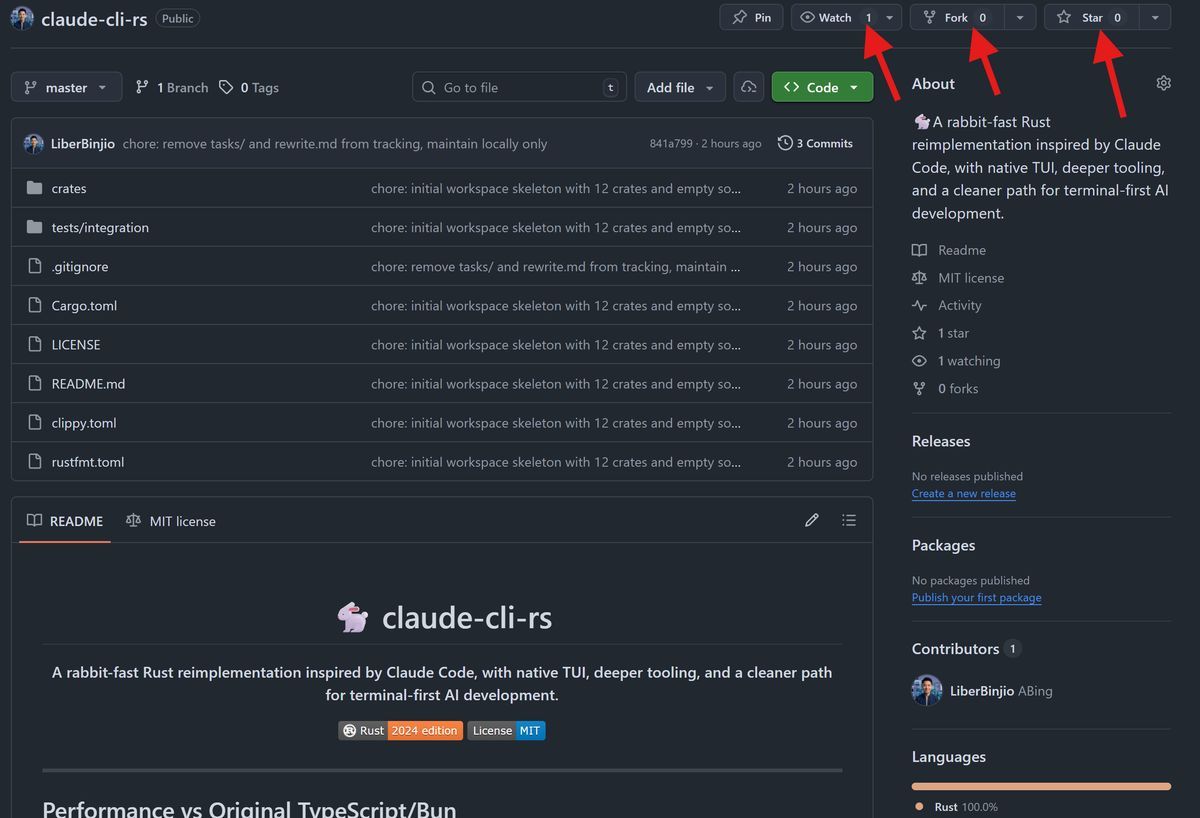
Task: Open the README outline list icon
Action: pos(849,520)
